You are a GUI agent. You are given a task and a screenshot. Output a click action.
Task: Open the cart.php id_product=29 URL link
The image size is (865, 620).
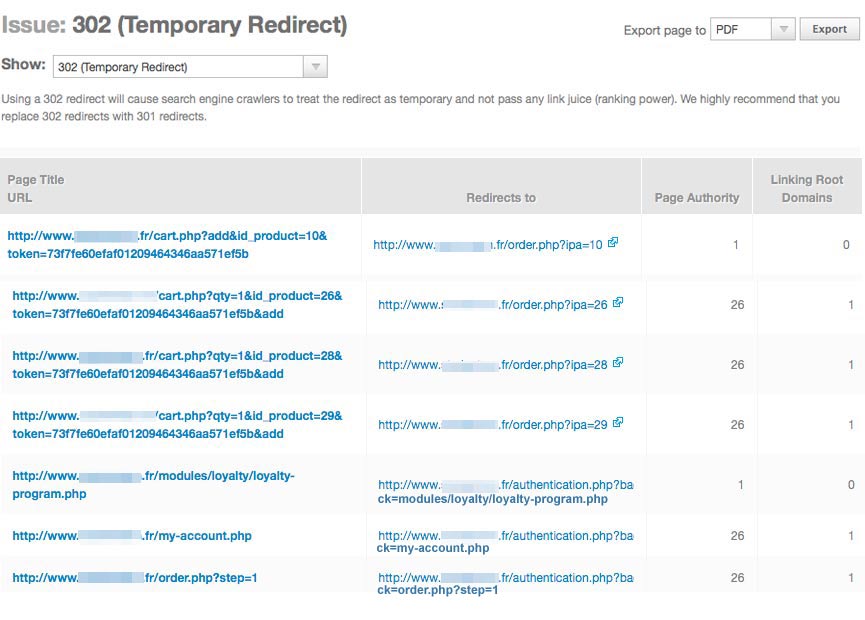point(177,425)
